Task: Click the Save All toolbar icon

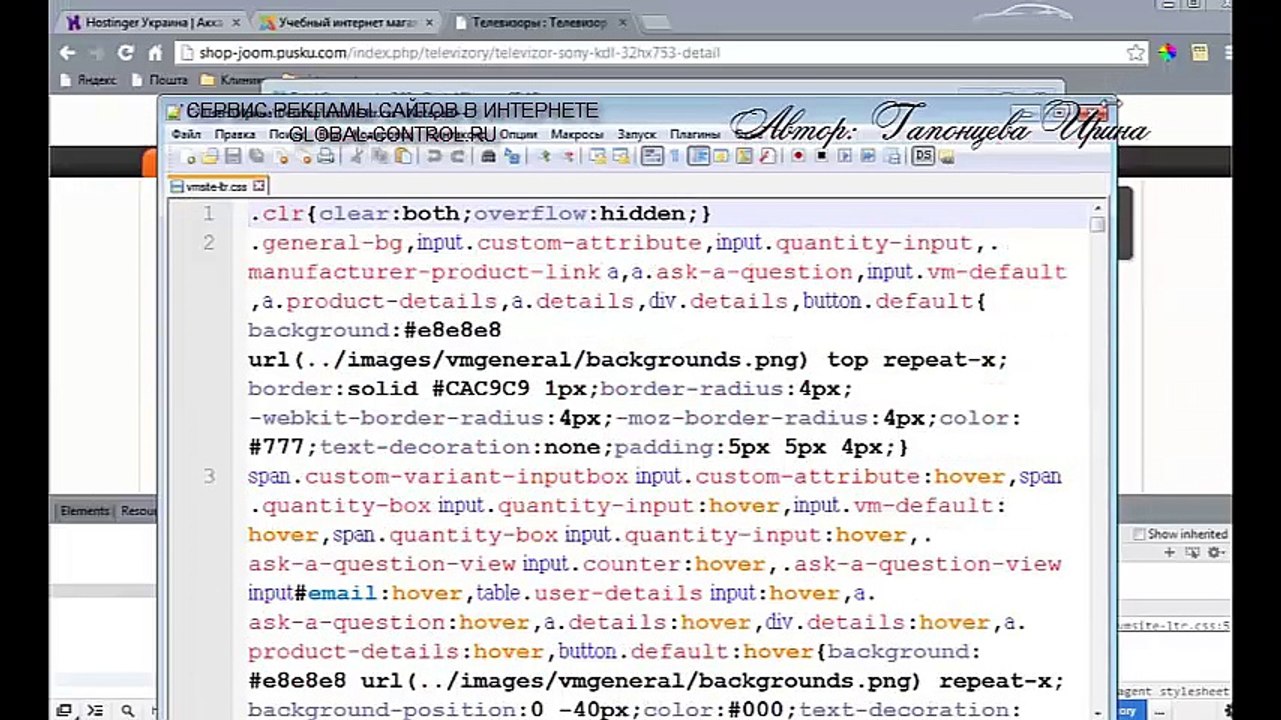Action: click(257, 156)
